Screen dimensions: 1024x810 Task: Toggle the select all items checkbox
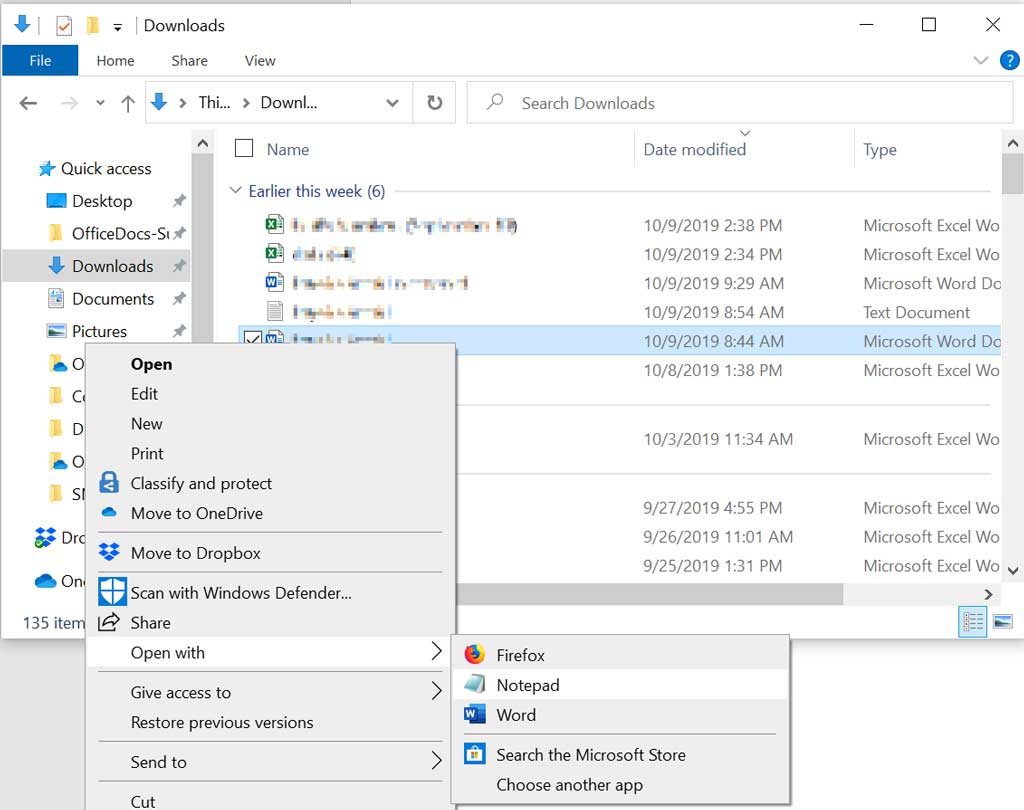click(244, 148)
